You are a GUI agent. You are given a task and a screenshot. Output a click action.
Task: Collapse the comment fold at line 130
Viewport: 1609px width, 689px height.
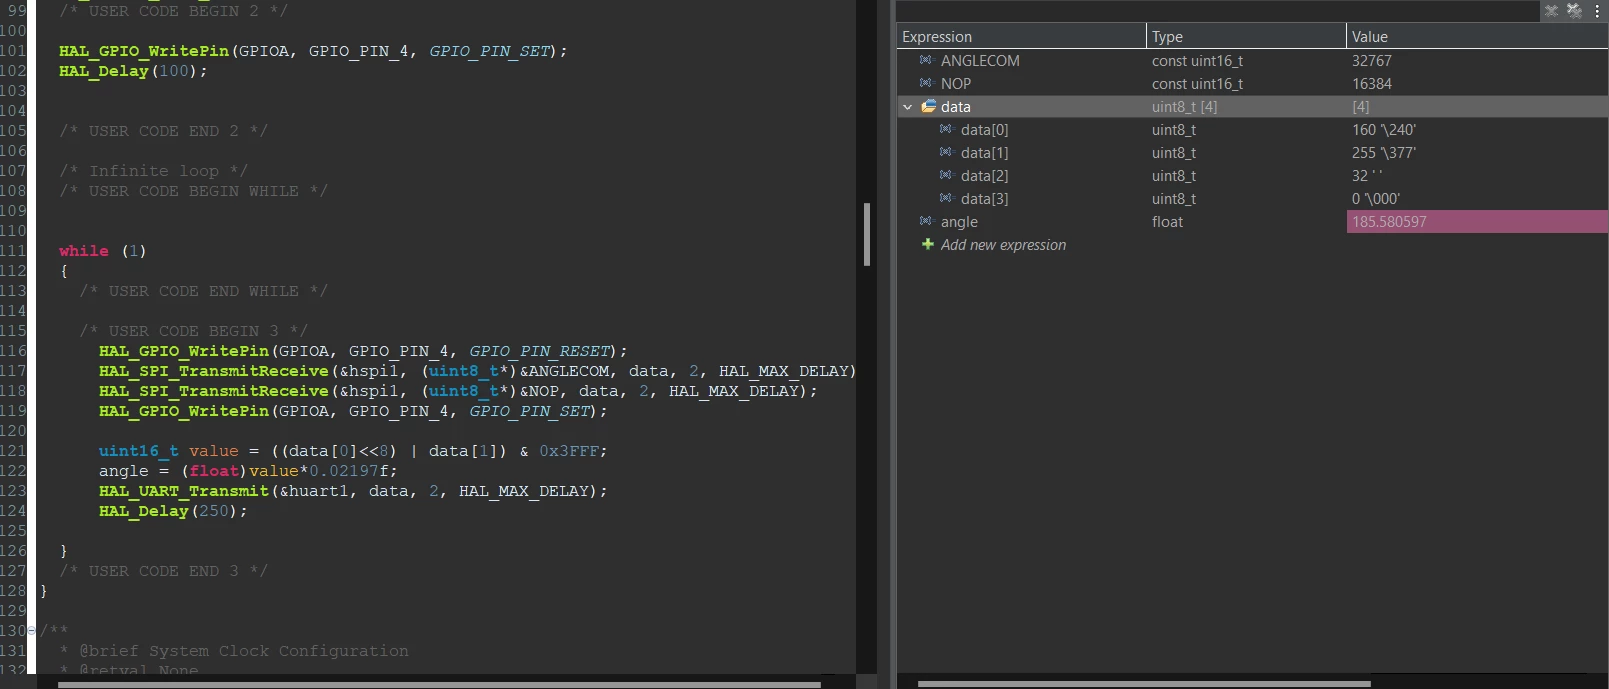tap(31, 630)
